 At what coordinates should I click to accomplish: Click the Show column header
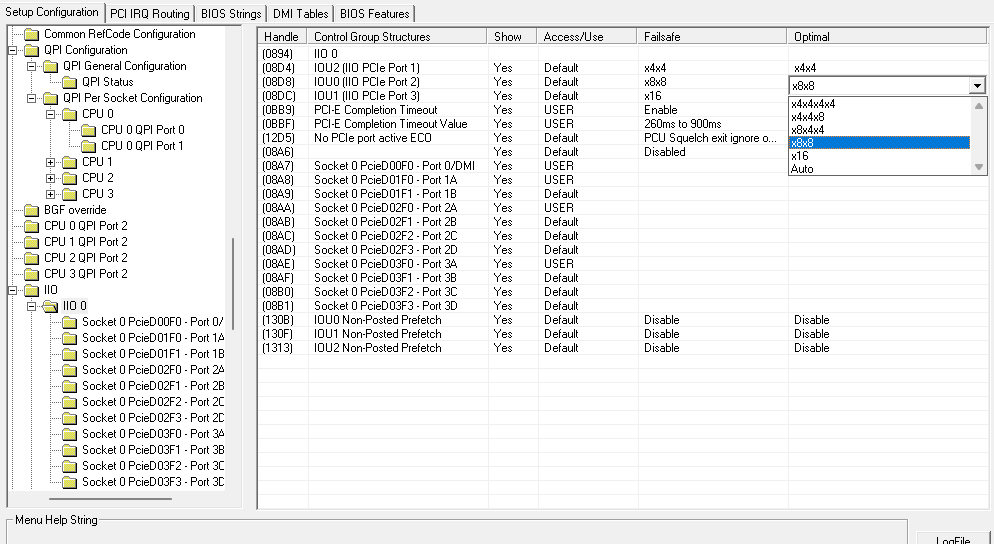click(x=512, y=37)
